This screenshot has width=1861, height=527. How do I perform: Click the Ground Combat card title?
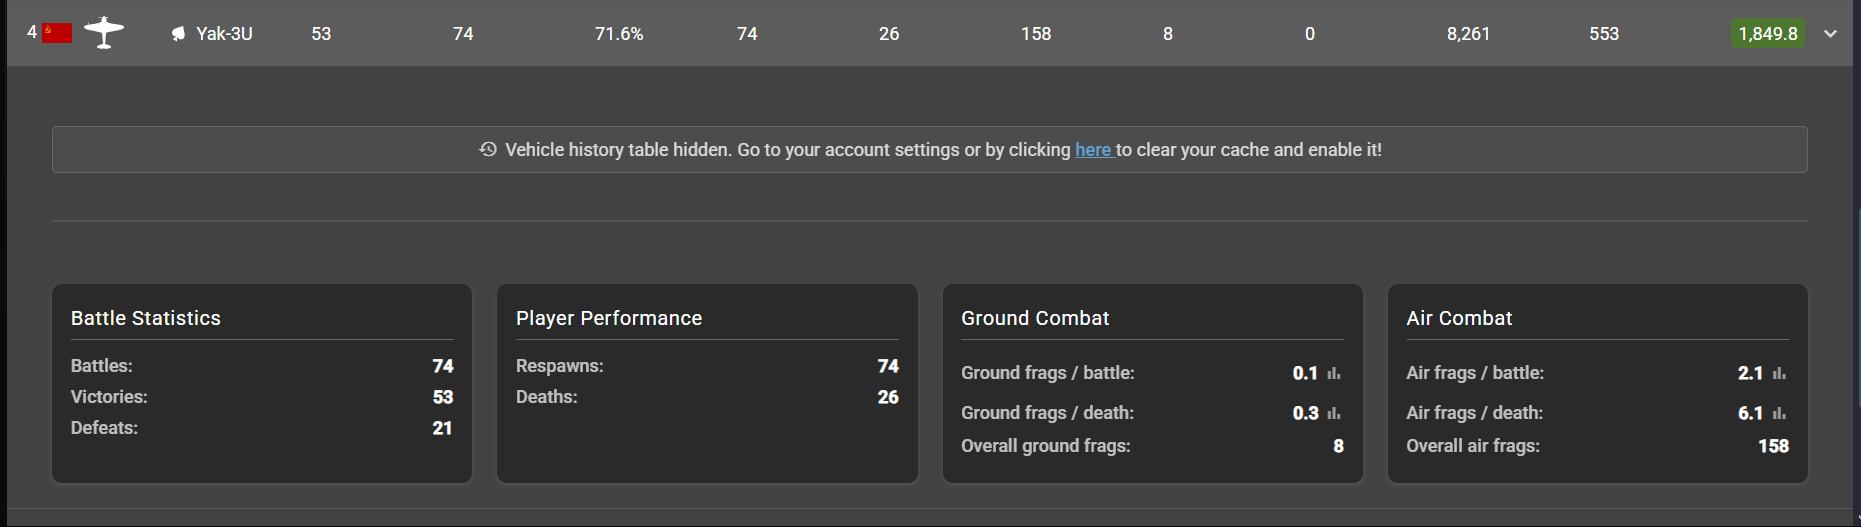click(x=1035, y=318)
